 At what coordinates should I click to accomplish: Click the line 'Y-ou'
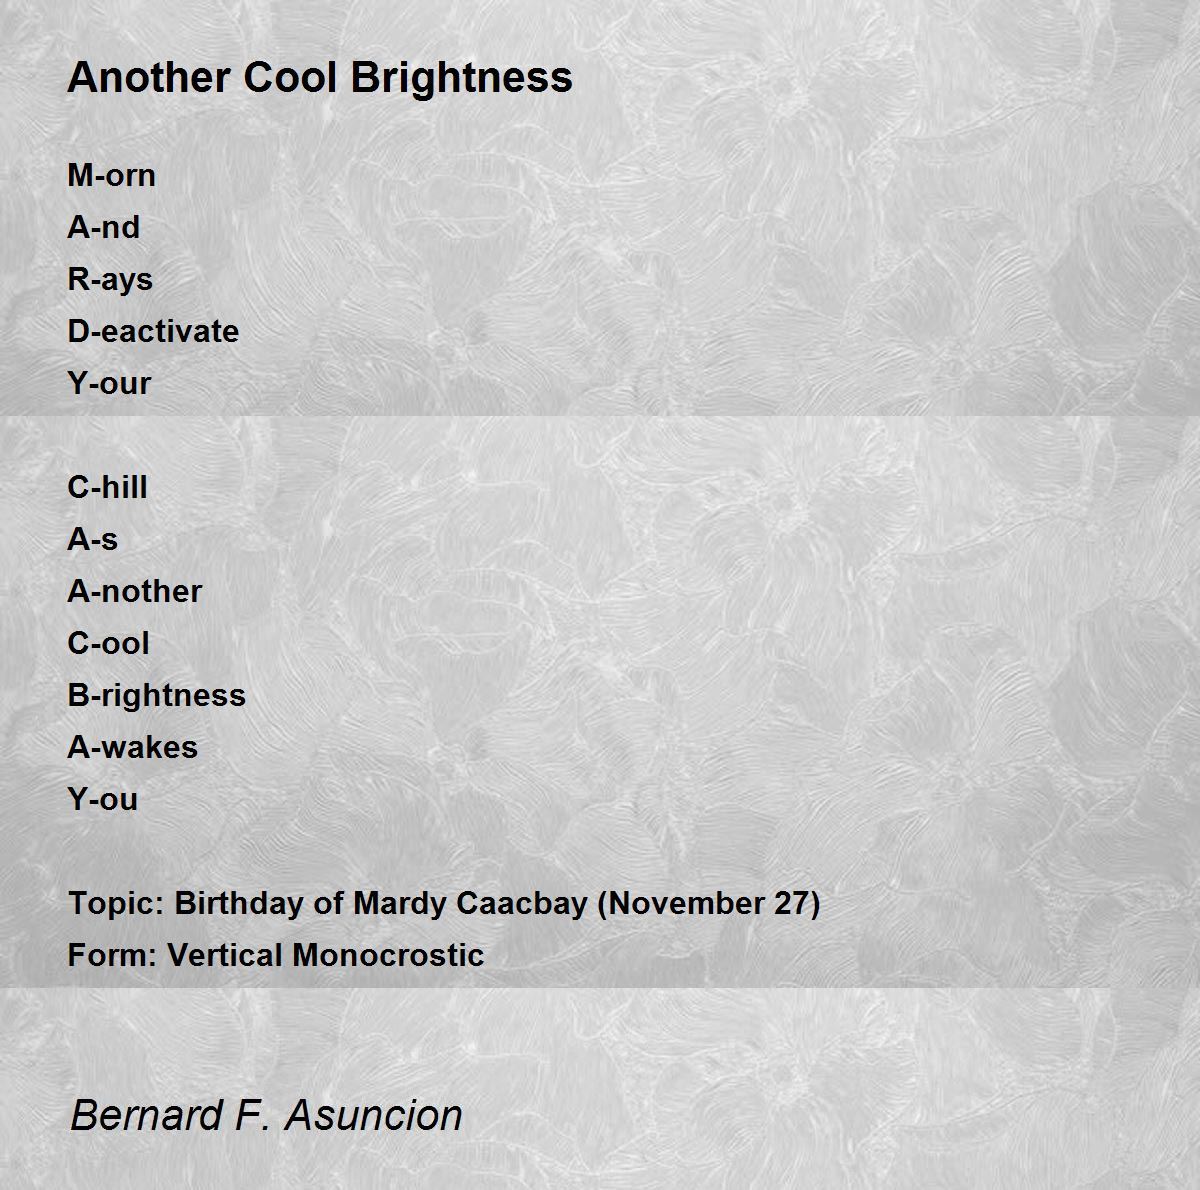pyautogui.click(x=102, y=799)
